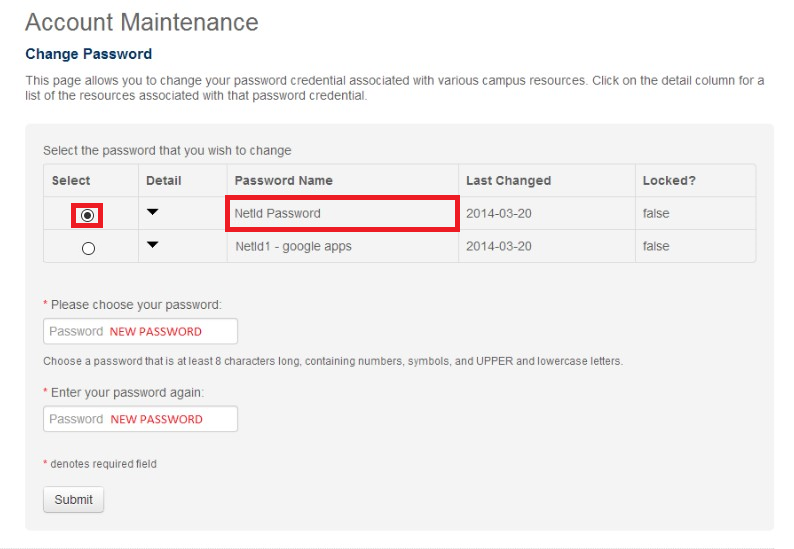The width and height of the screenshot is (794, 549).
Task: Click the Select column header
Action: click(x=71, y=181)
